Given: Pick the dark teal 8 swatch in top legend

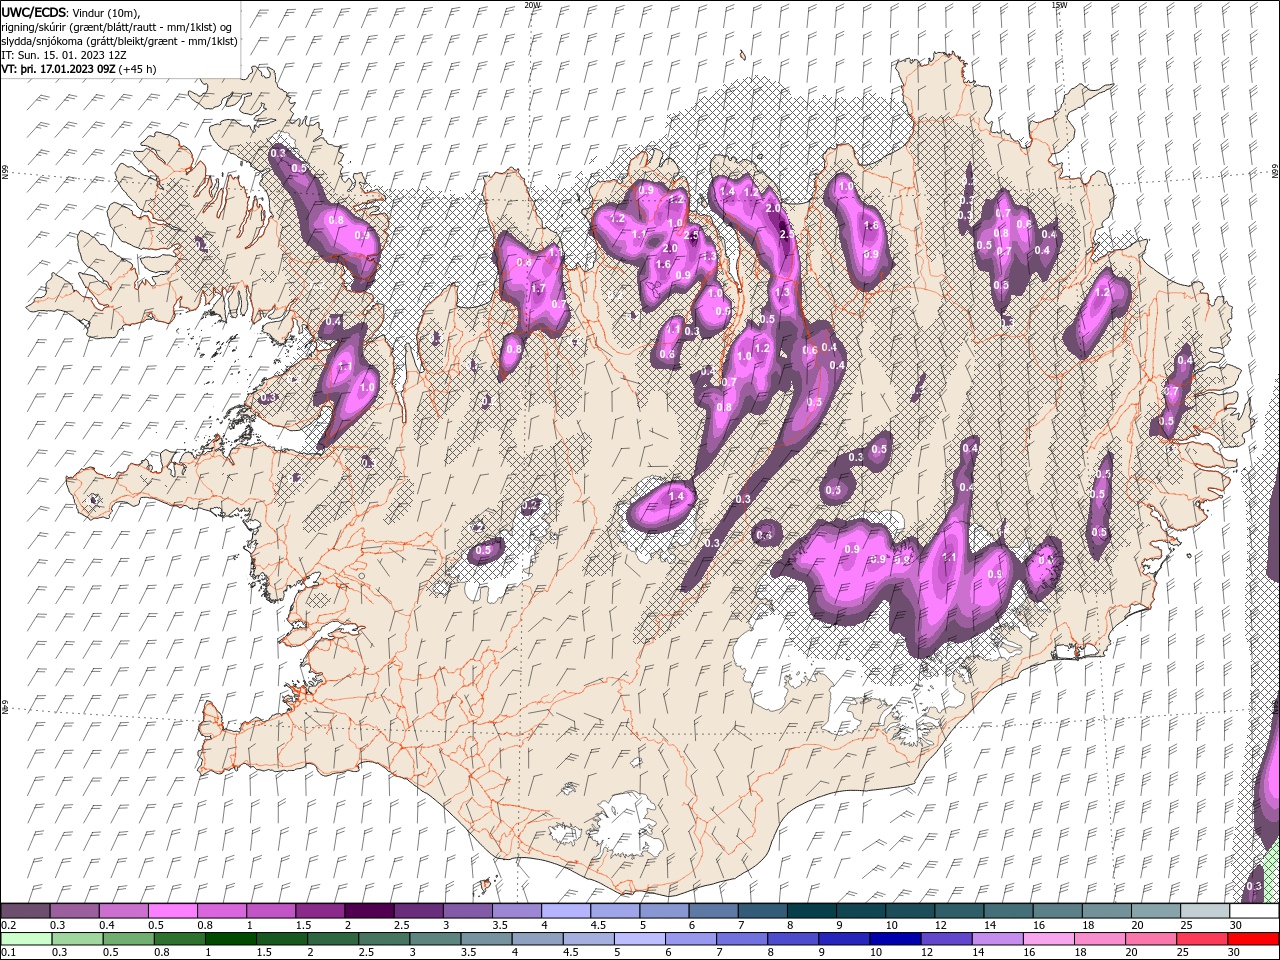Looking at the screenshot, I should click(812, 911).
